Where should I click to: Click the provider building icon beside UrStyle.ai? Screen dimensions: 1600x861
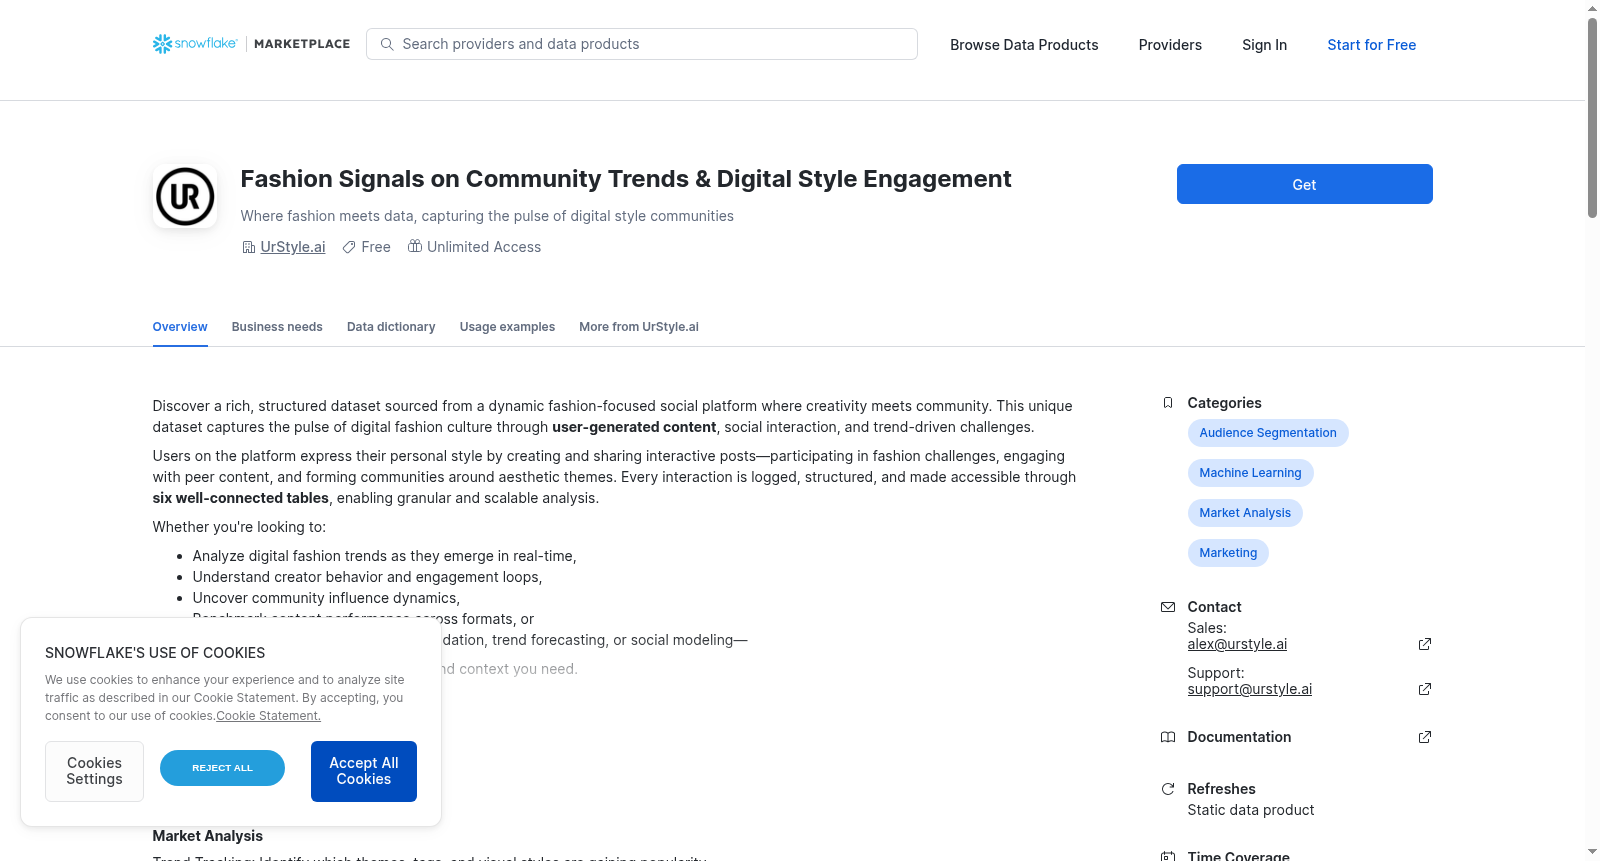pyautogui.click(x=248, y=247)
